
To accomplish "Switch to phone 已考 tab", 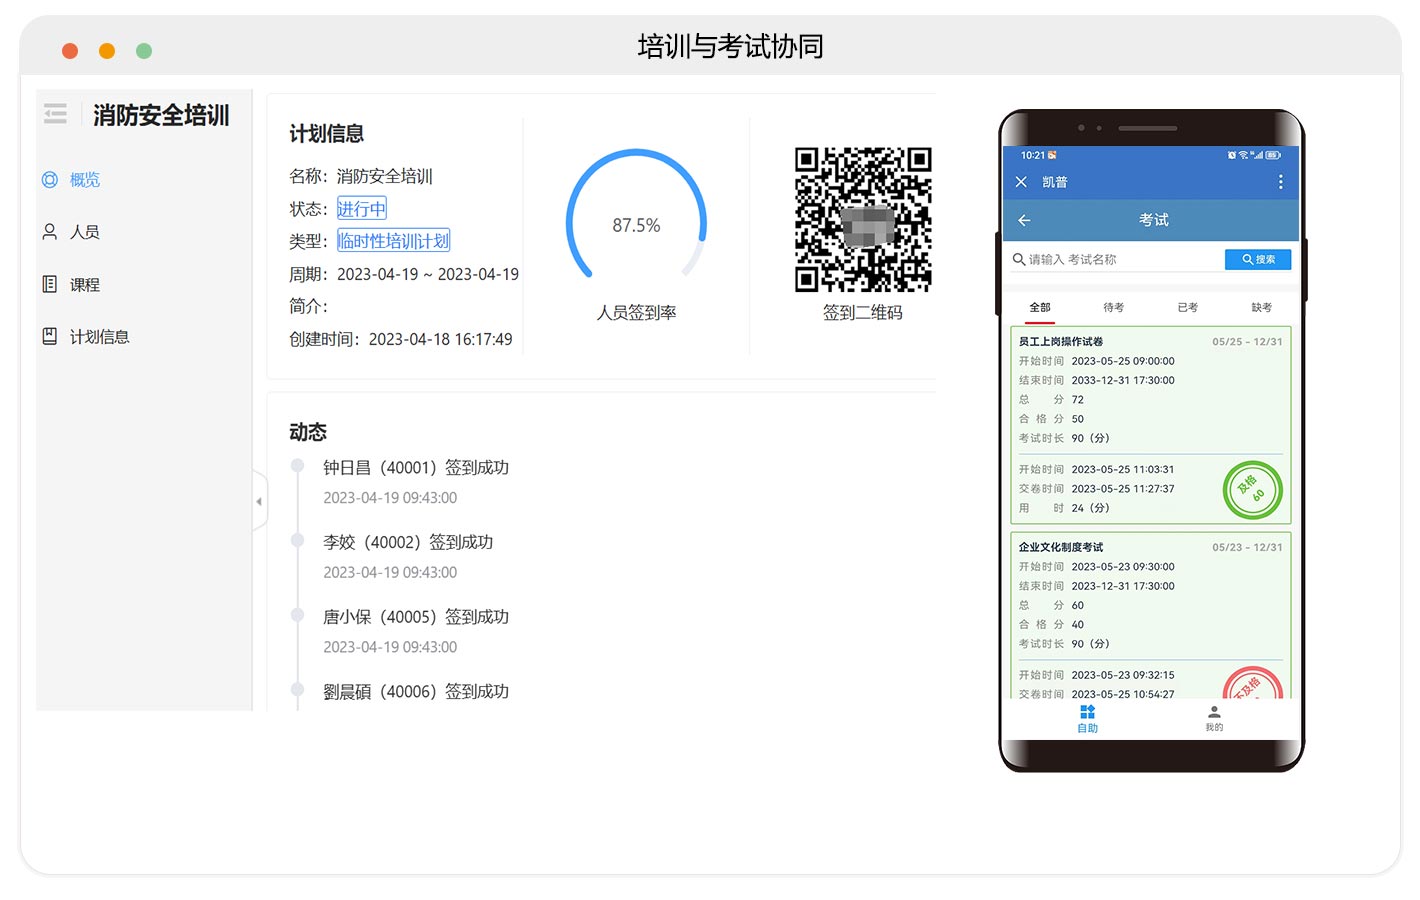I will click(1187, 307).
